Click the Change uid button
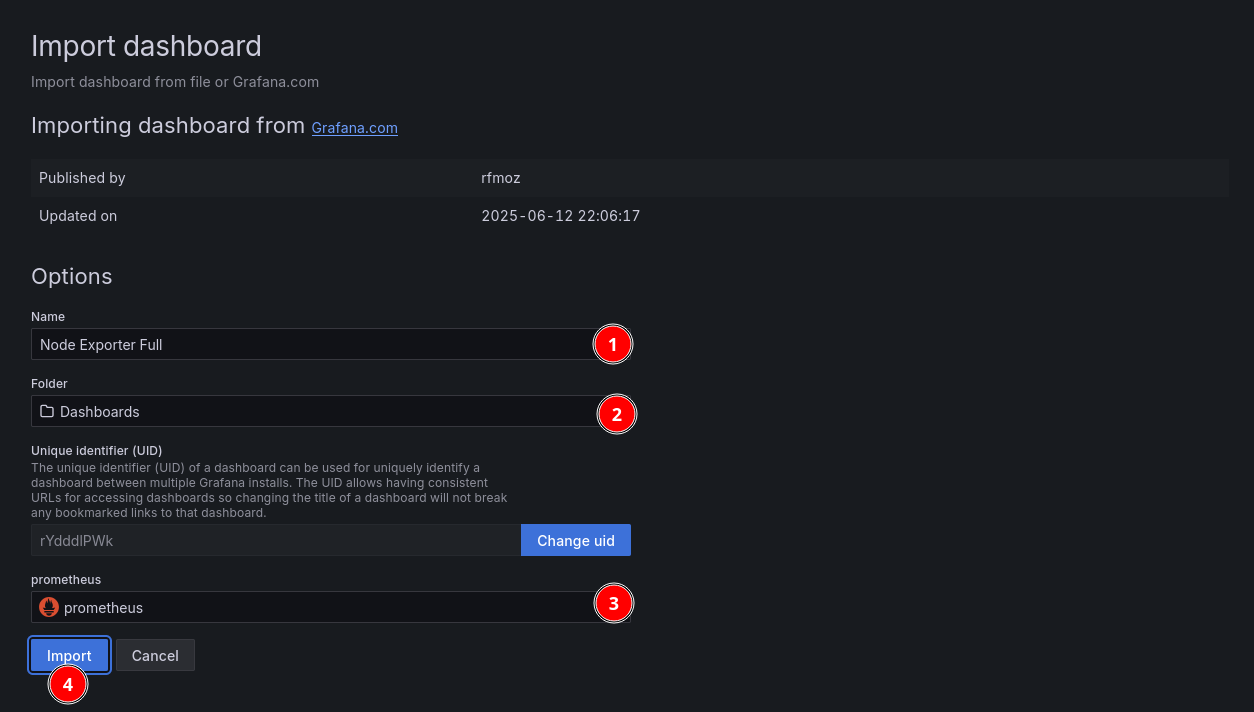This screenshot has height=712, width=1254. (x=575, y=540)
